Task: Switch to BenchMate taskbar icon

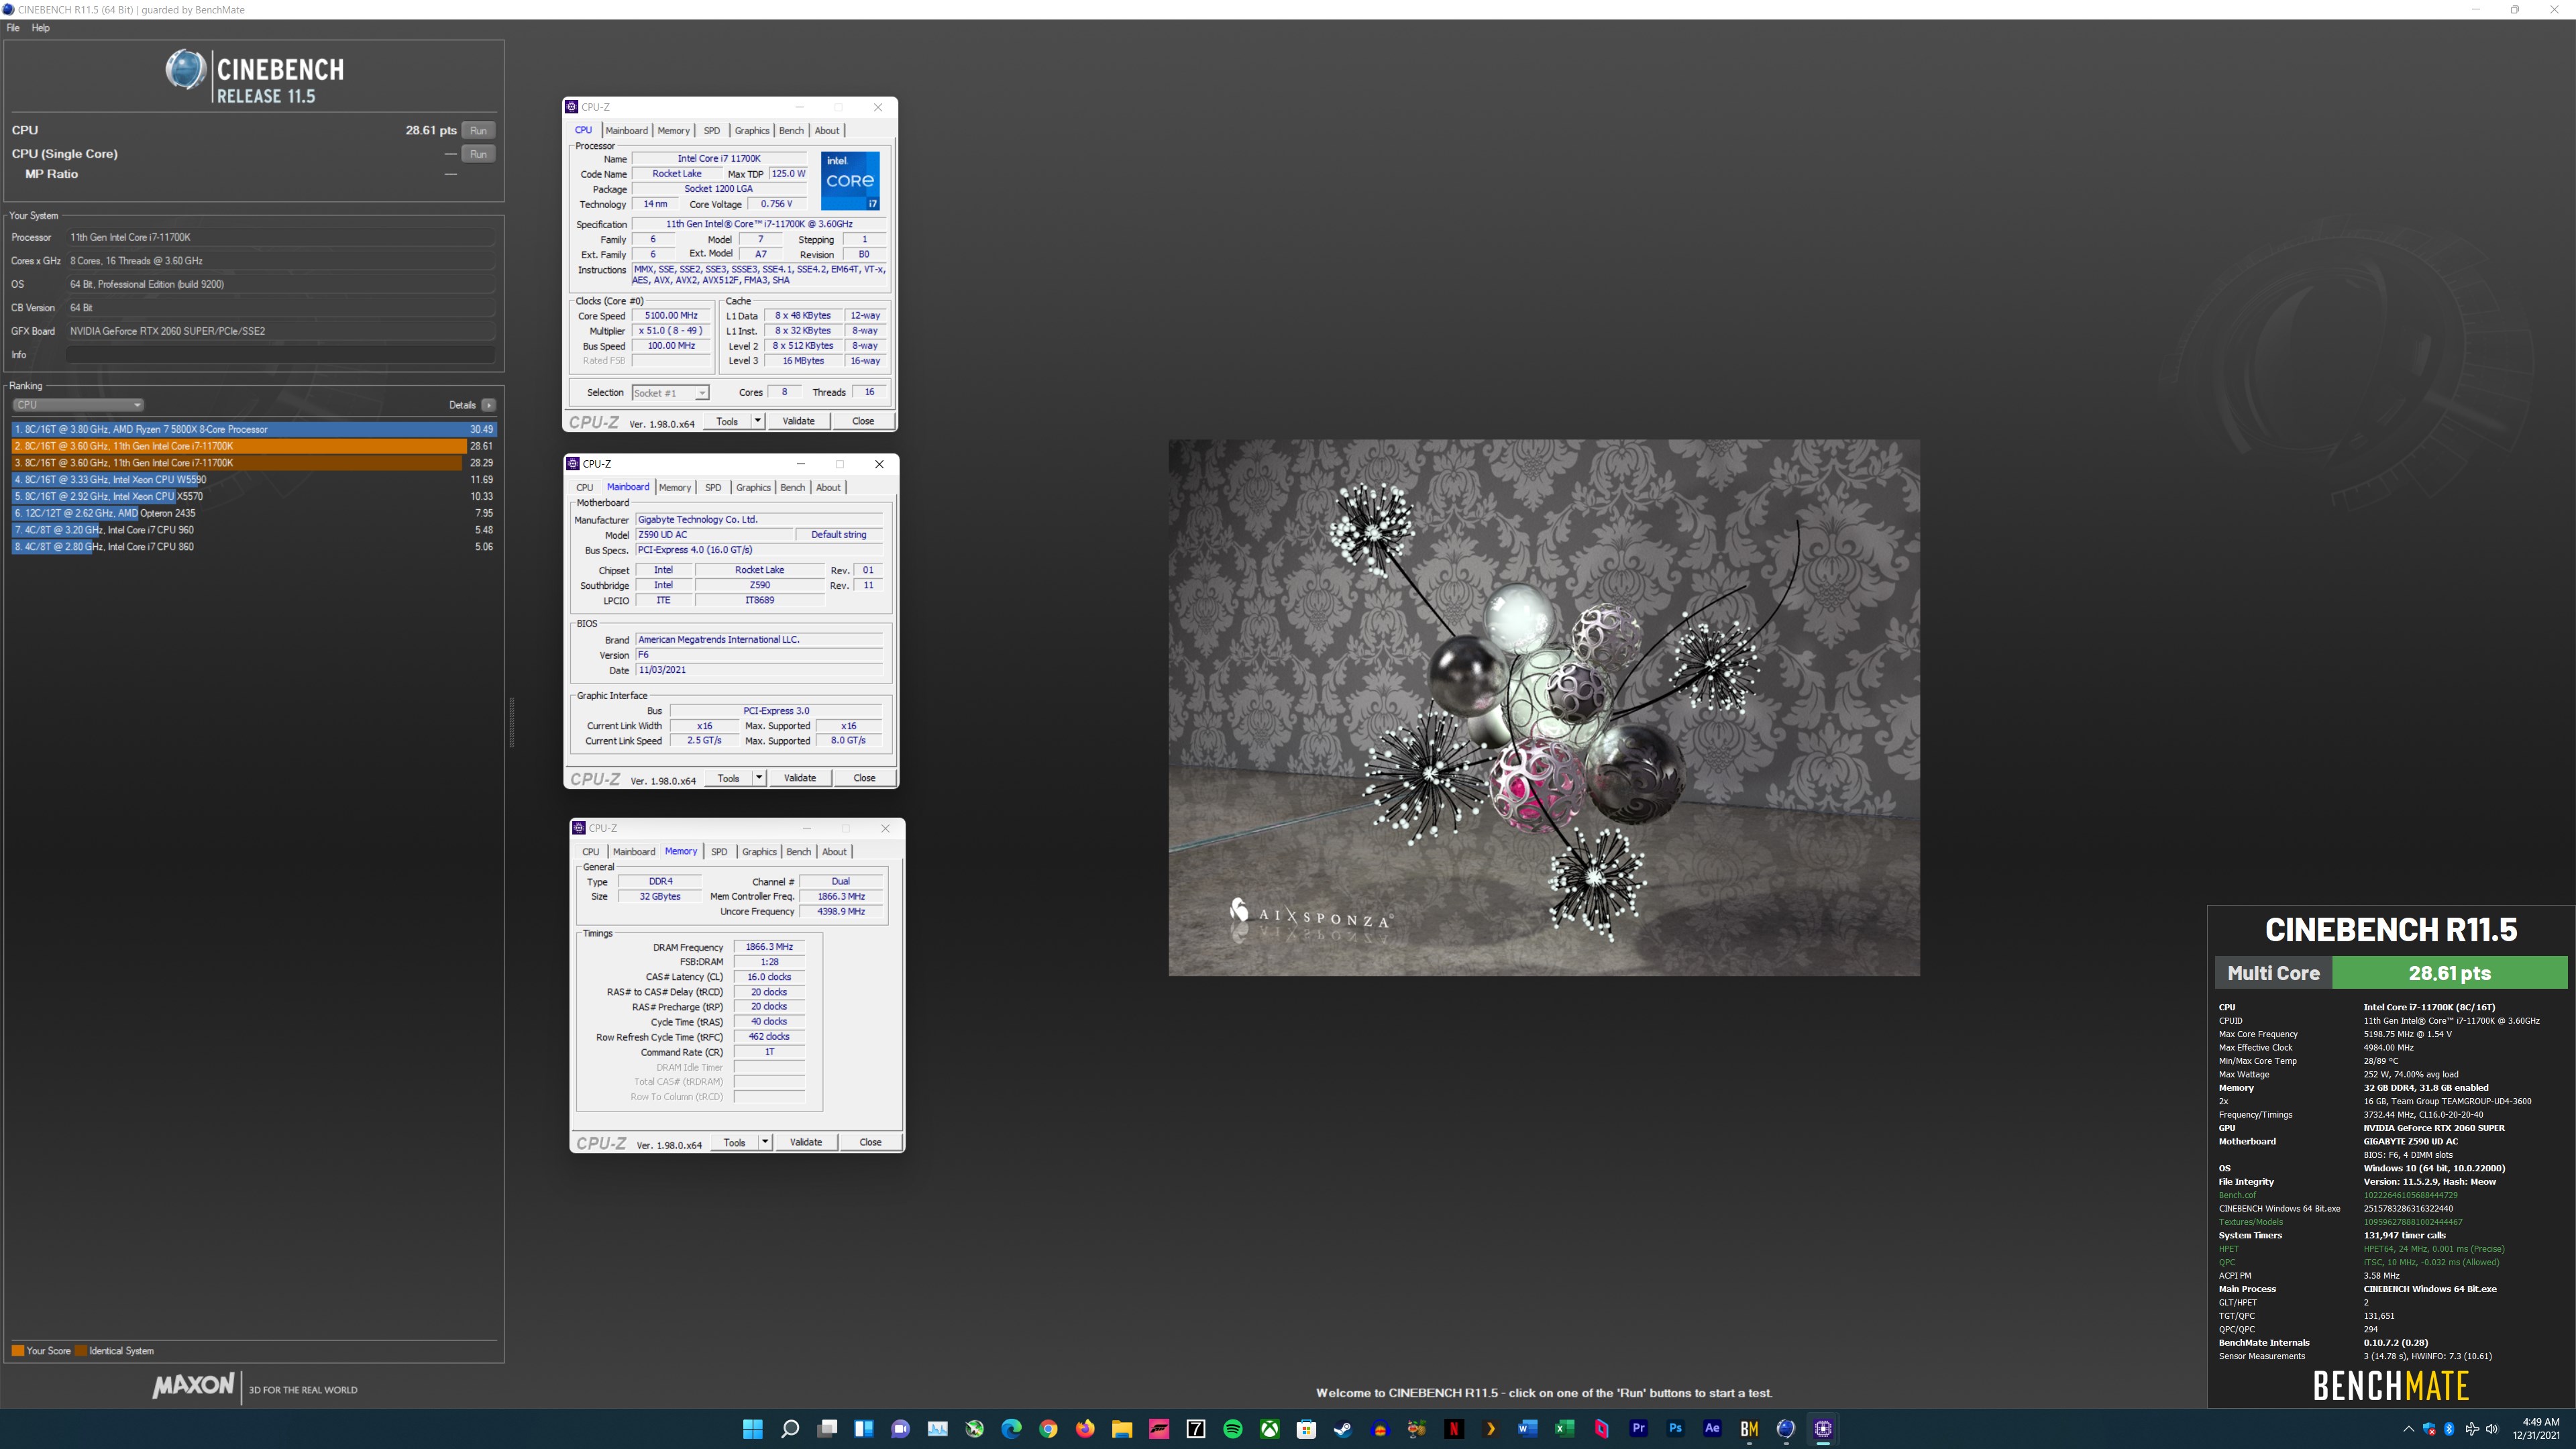Action: point(1749,1429)
